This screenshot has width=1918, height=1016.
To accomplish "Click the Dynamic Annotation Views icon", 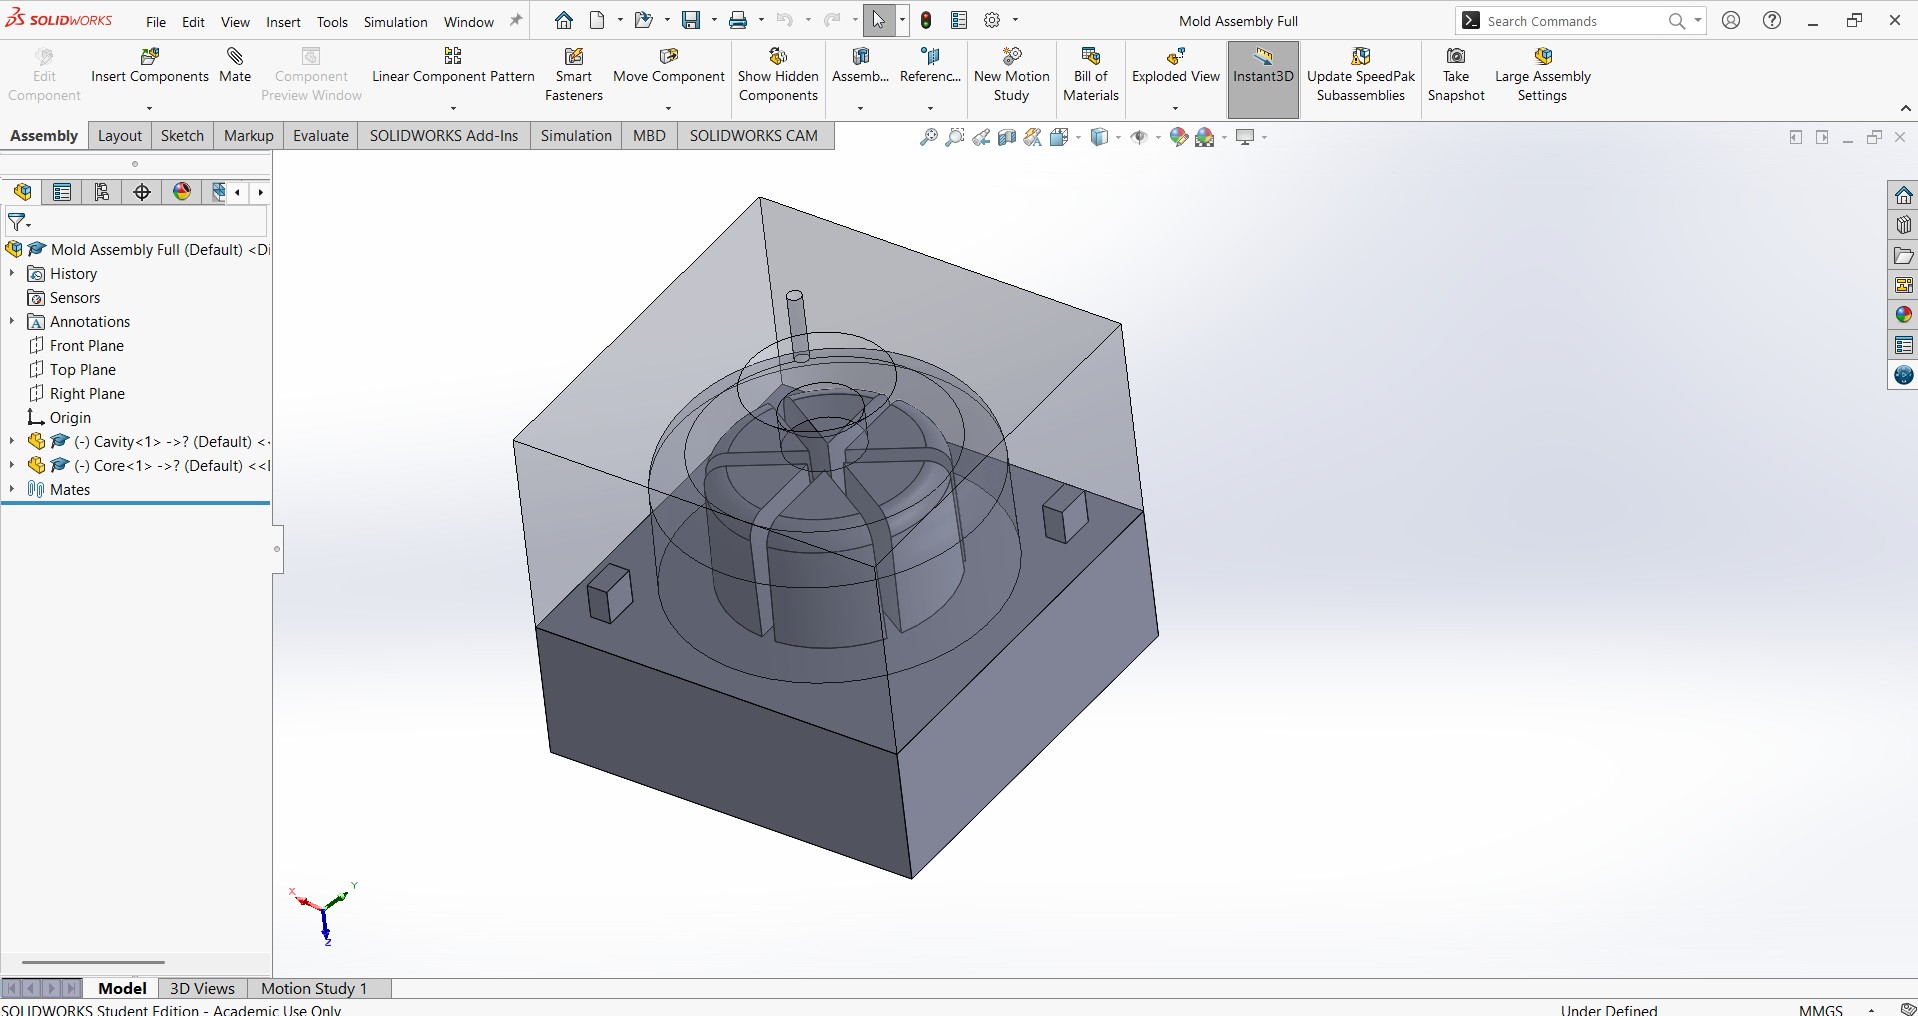I will [x=1033, y=137].
